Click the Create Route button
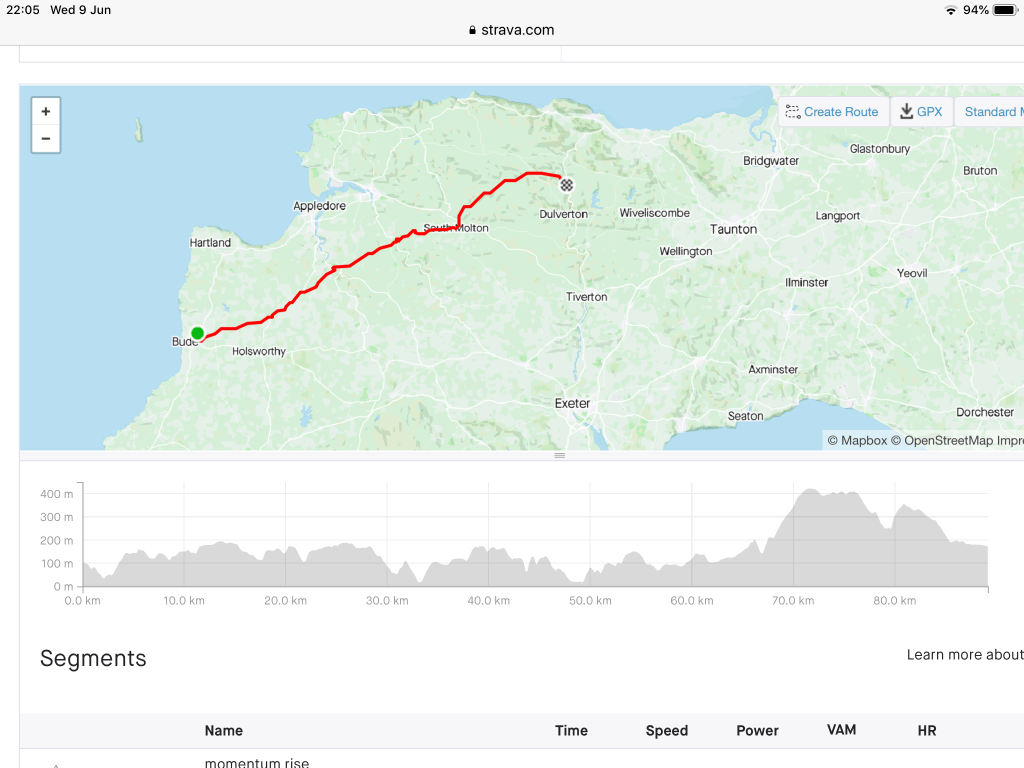Image resolution: width=1024 pixels, height=768 pixels. 832,112
